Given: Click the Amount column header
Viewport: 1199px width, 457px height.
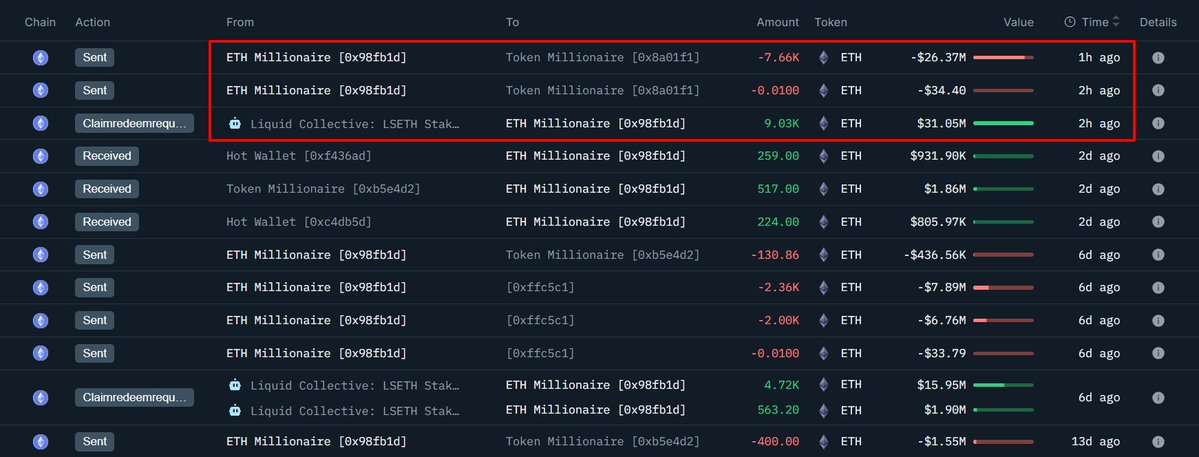Looking at the screenshot, I should (x=777, y=22).
